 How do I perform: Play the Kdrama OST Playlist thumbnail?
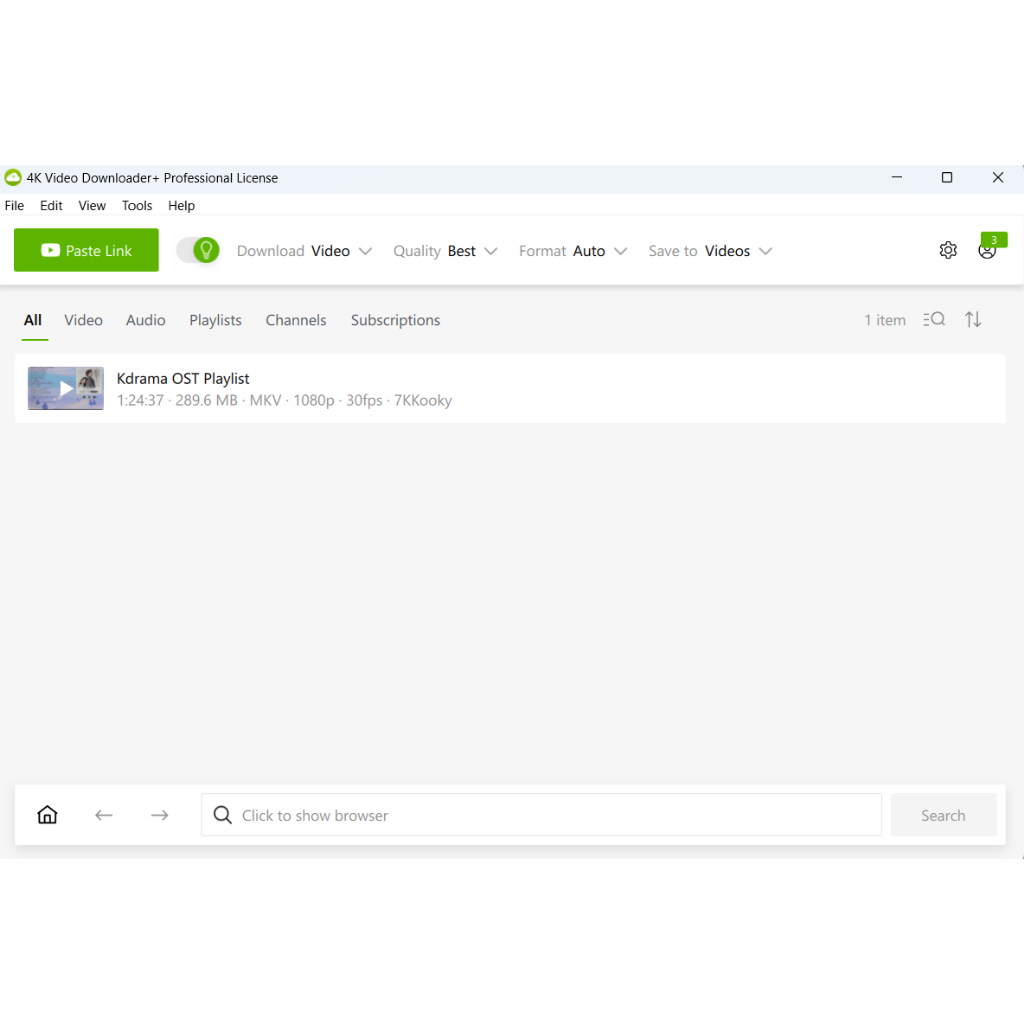(65, 389)
